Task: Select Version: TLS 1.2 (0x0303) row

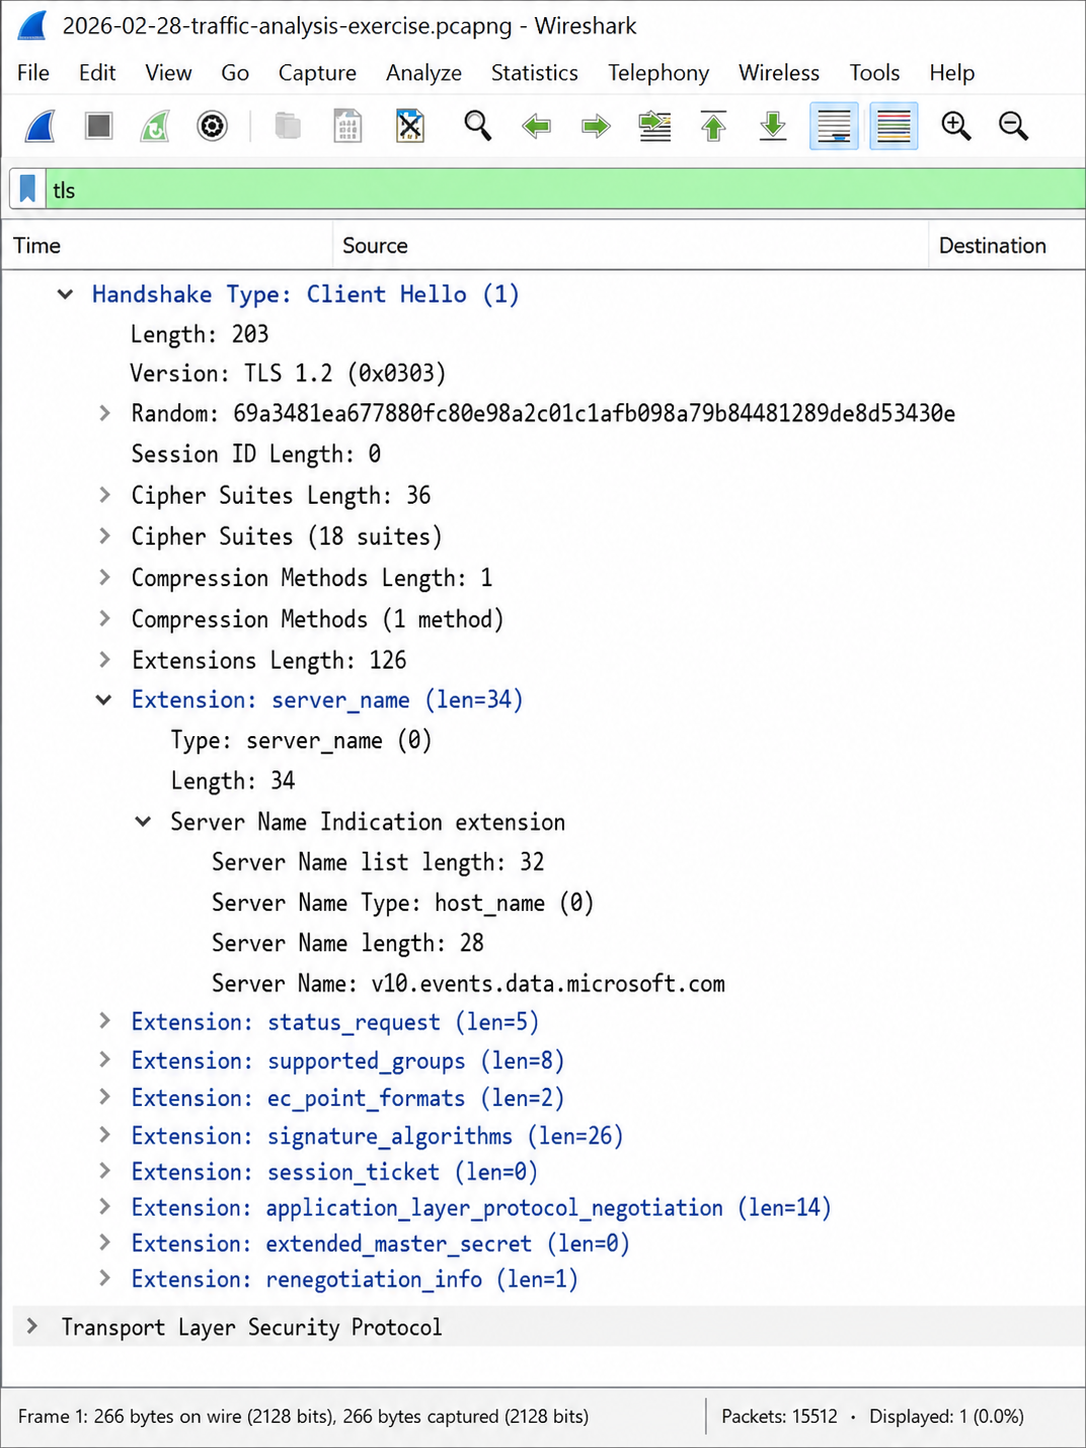Action: (288, 374)
